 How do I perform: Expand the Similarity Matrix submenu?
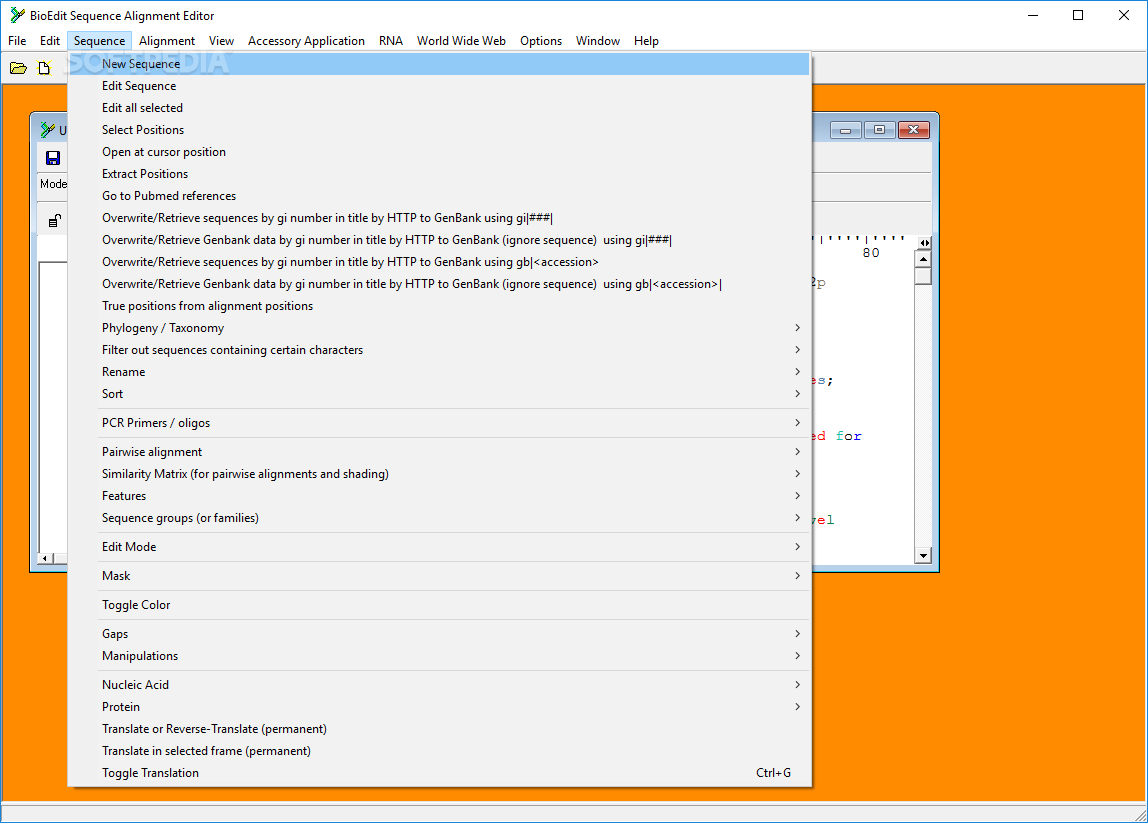pos(439,474)
